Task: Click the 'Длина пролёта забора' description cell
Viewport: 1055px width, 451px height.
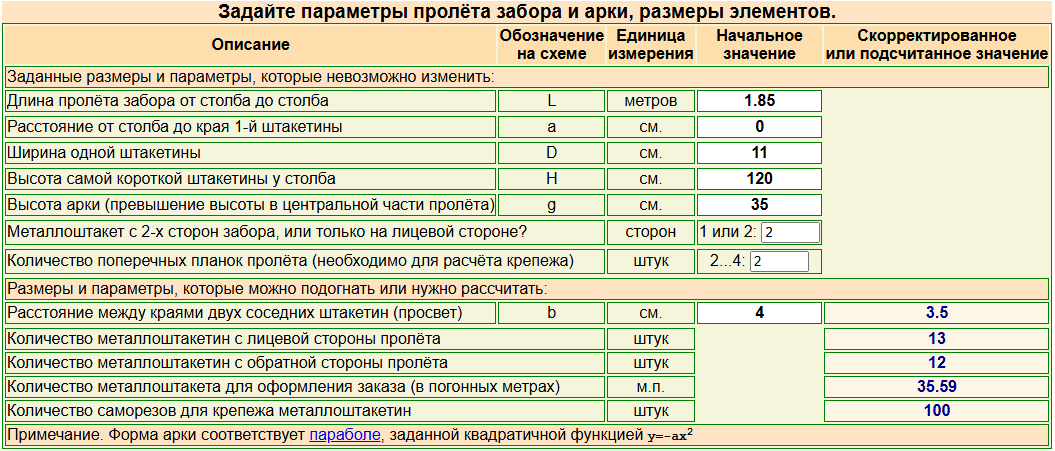Action: click(250, 101)
